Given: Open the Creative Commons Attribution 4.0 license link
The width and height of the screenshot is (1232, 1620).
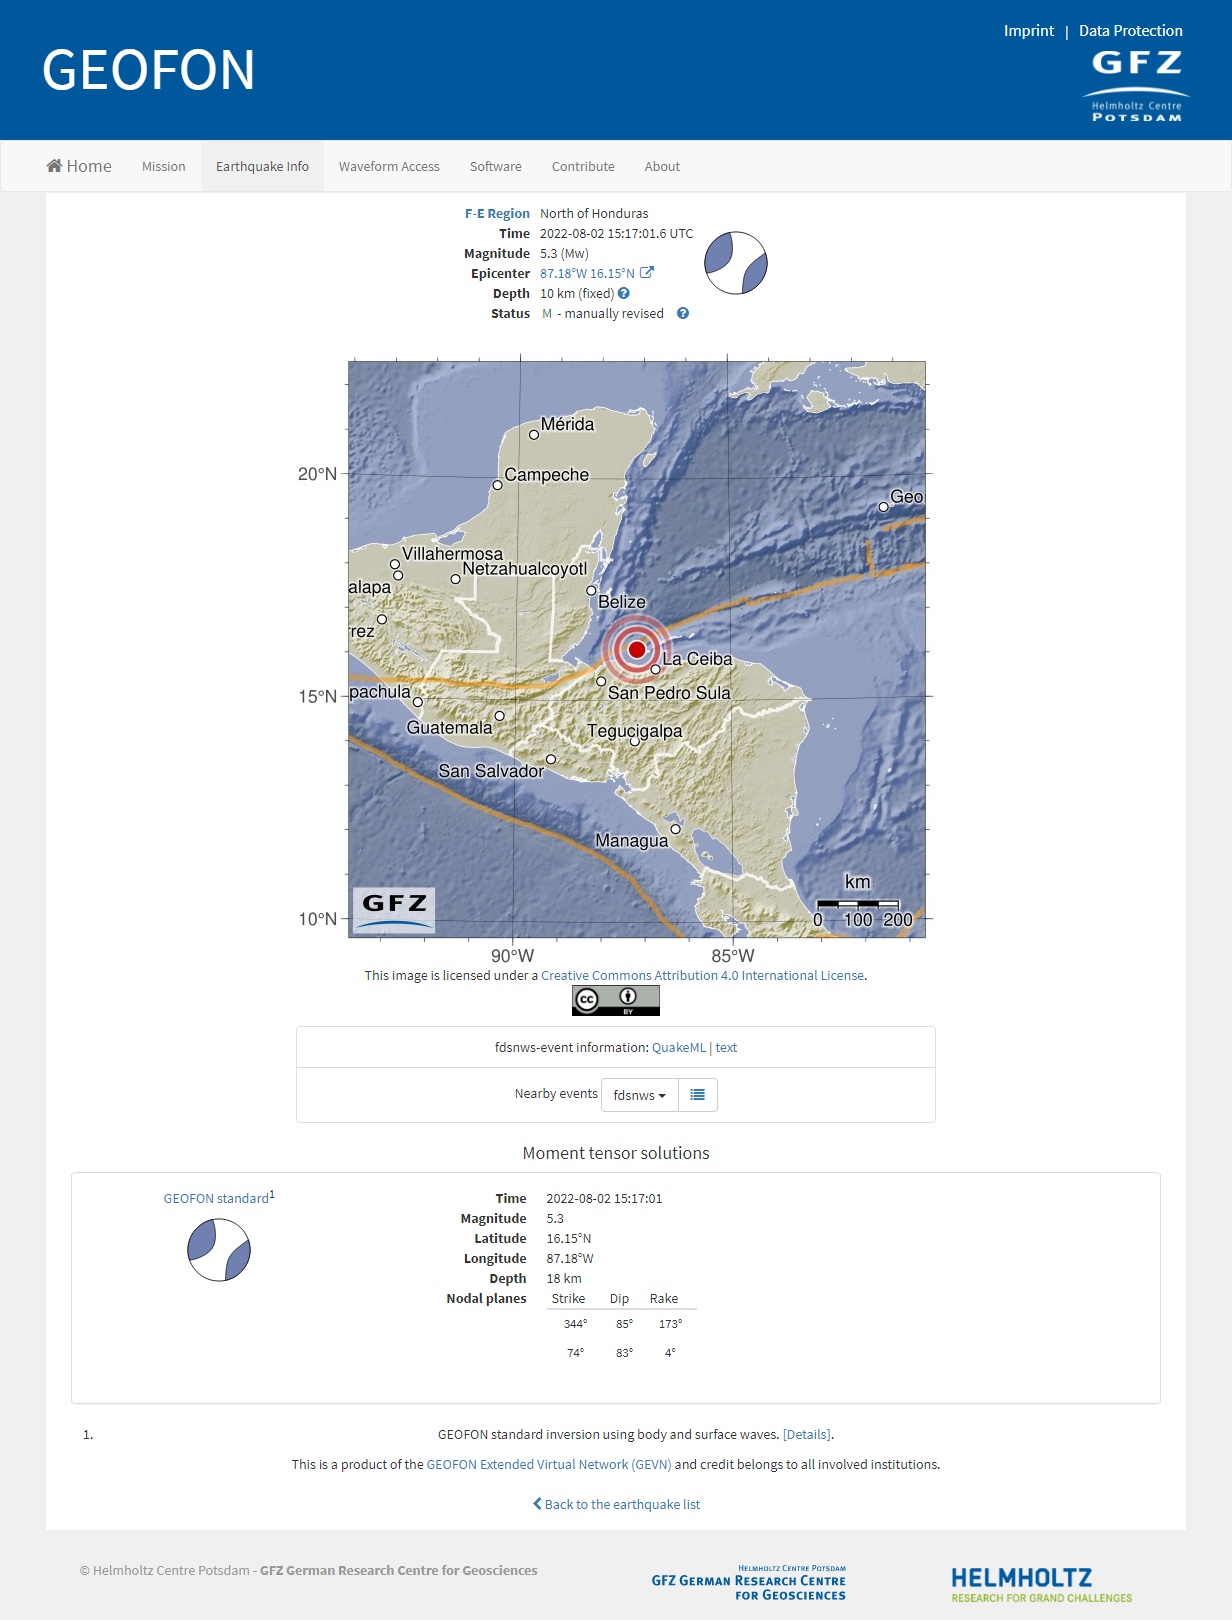Looking at the screenshot, I should pyautogui.click(x=703, y=975).
